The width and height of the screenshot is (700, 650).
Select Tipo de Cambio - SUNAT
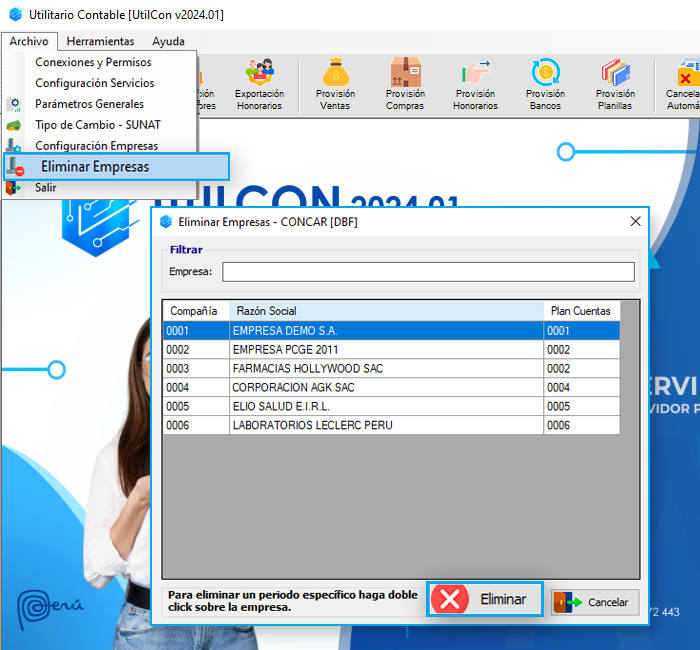tap(98, 125)
